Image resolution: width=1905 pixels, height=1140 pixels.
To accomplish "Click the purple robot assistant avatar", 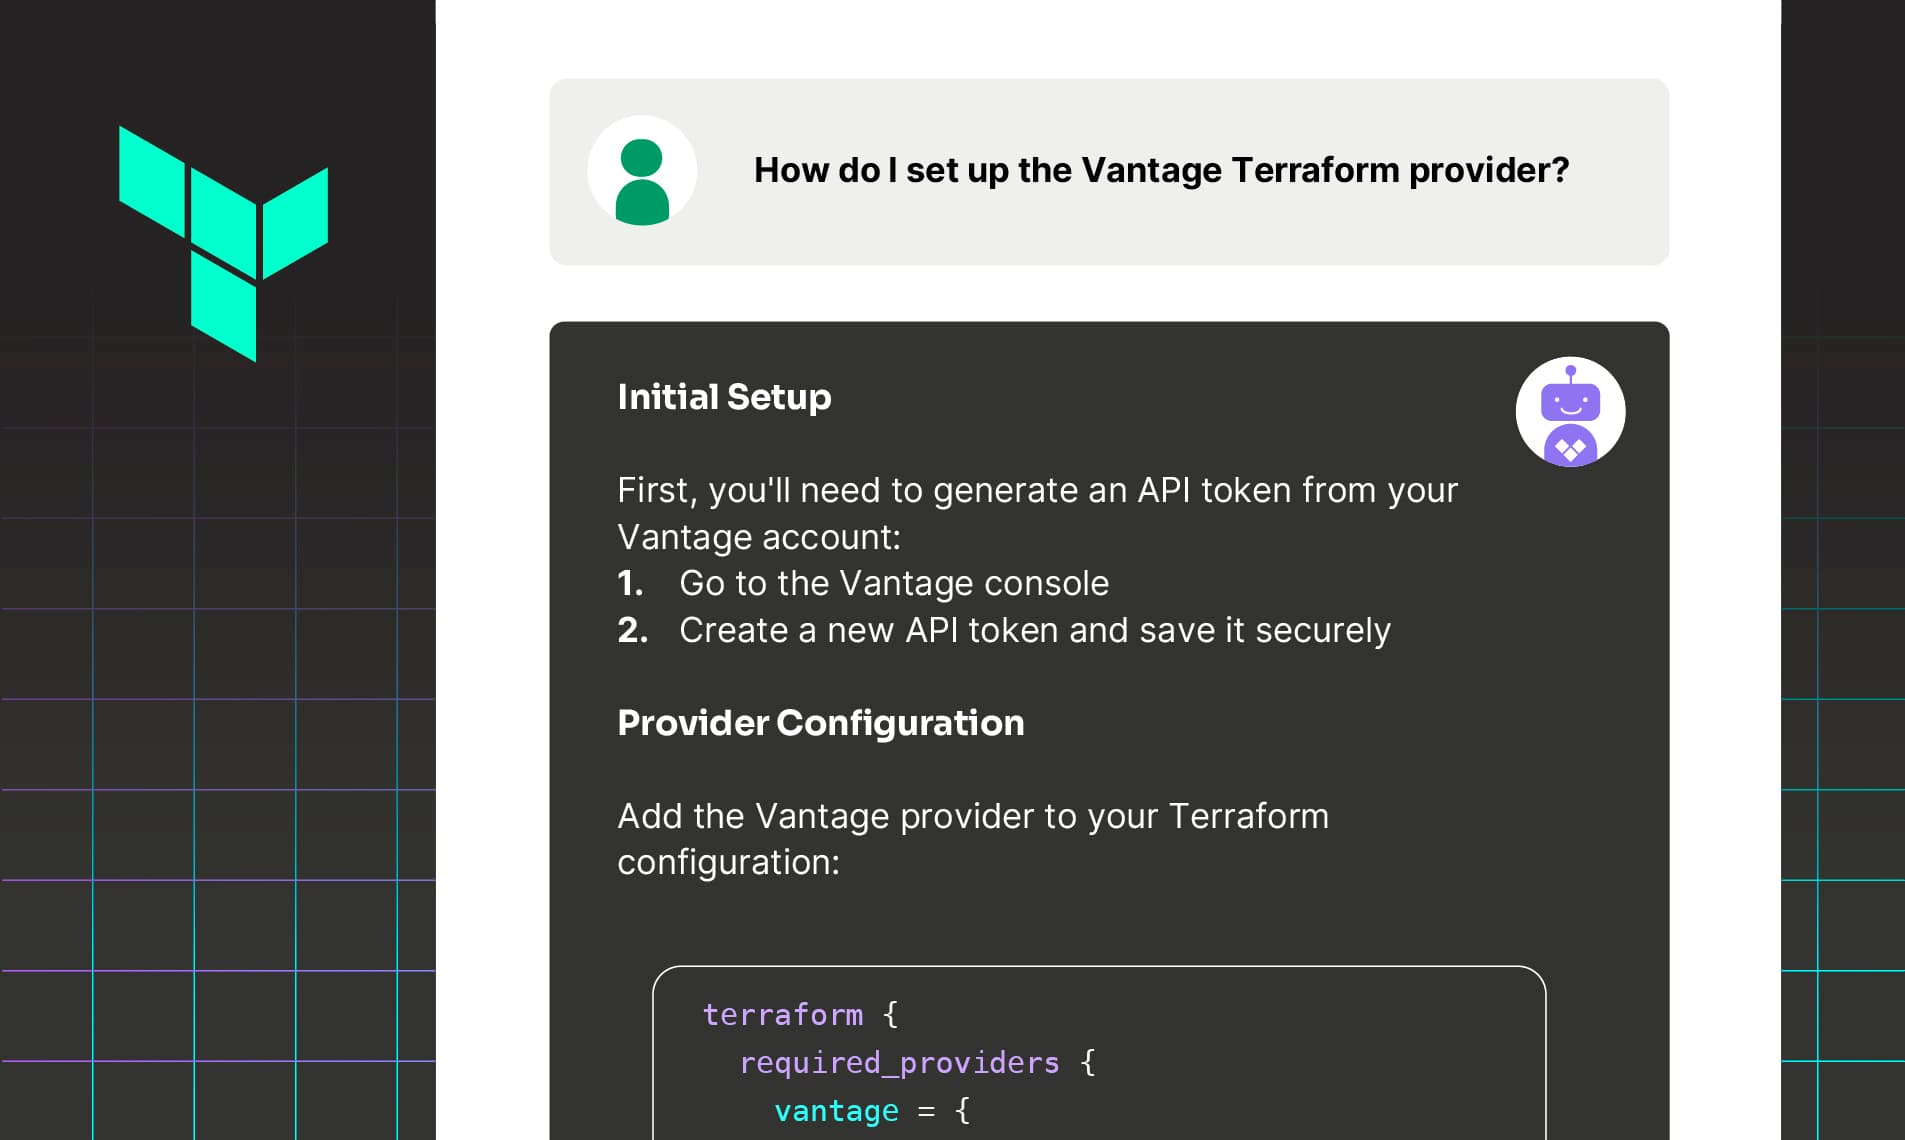I will [x=1570, y=412].
